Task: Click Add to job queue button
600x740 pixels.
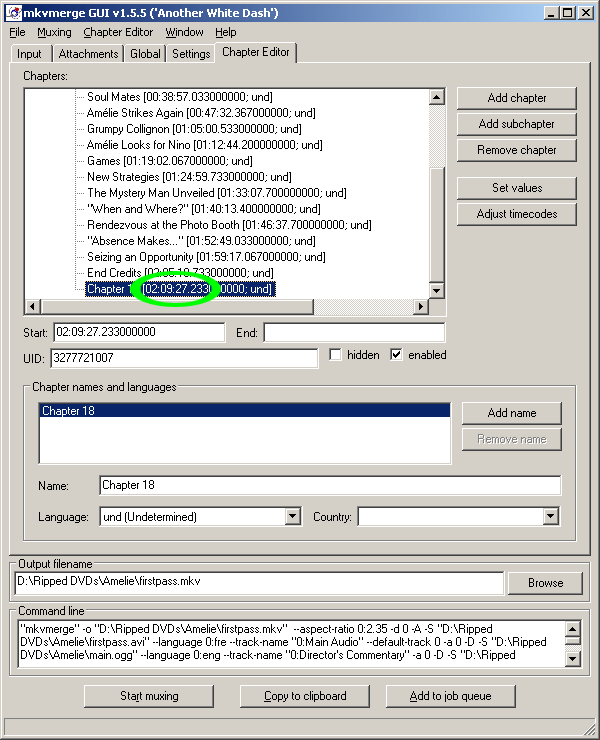Action: (x=450, y=696)
